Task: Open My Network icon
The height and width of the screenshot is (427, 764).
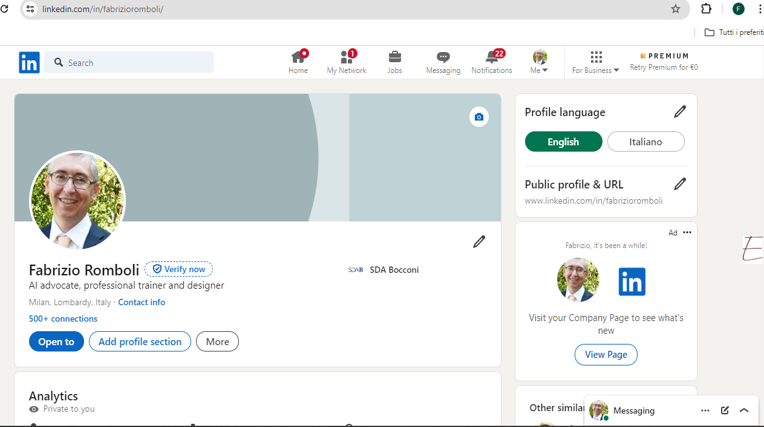Action: point(346,57)
